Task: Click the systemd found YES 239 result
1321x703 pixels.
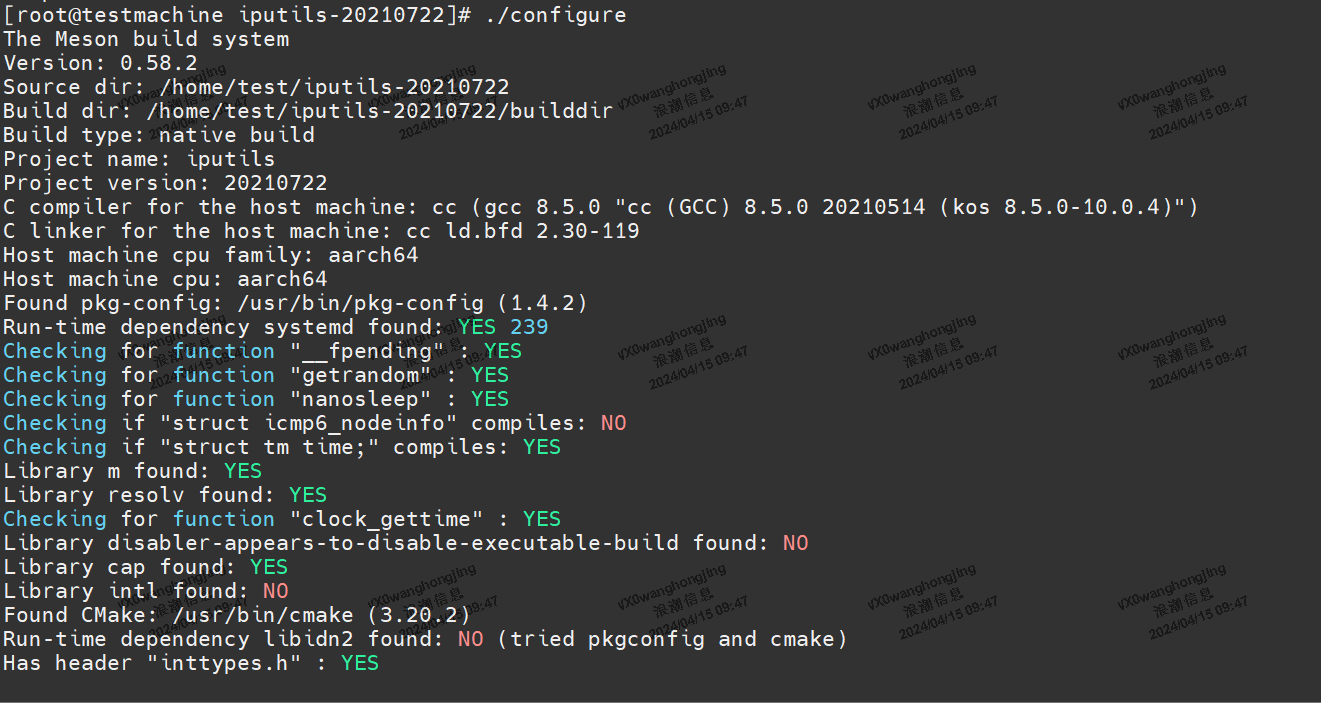Action: (503, 327)
